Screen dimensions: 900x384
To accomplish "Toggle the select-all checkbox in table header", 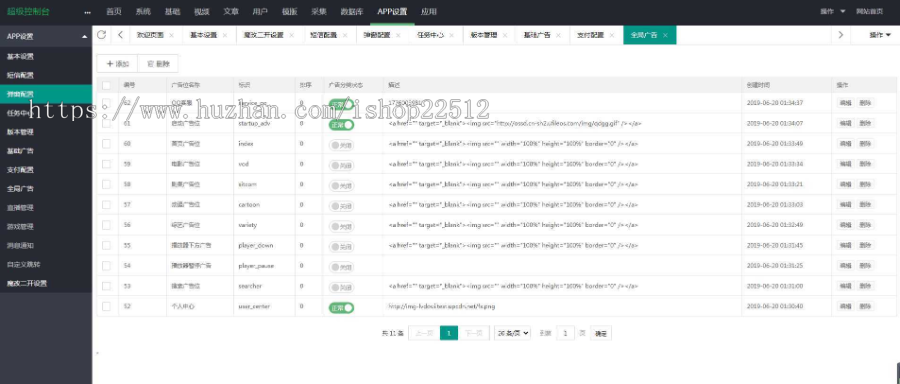I will tap(107, 85).
